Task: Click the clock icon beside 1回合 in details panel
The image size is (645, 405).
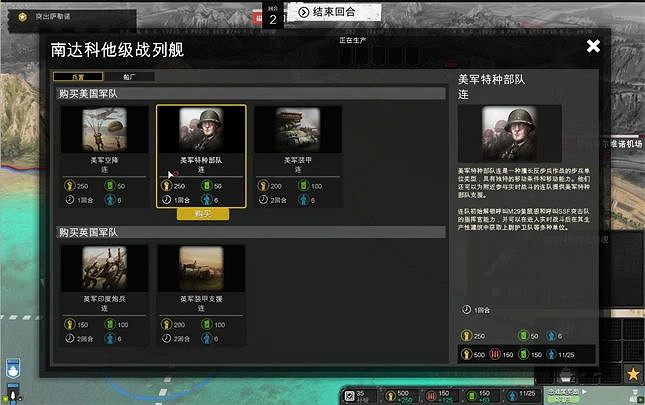Action: point(466,310)
